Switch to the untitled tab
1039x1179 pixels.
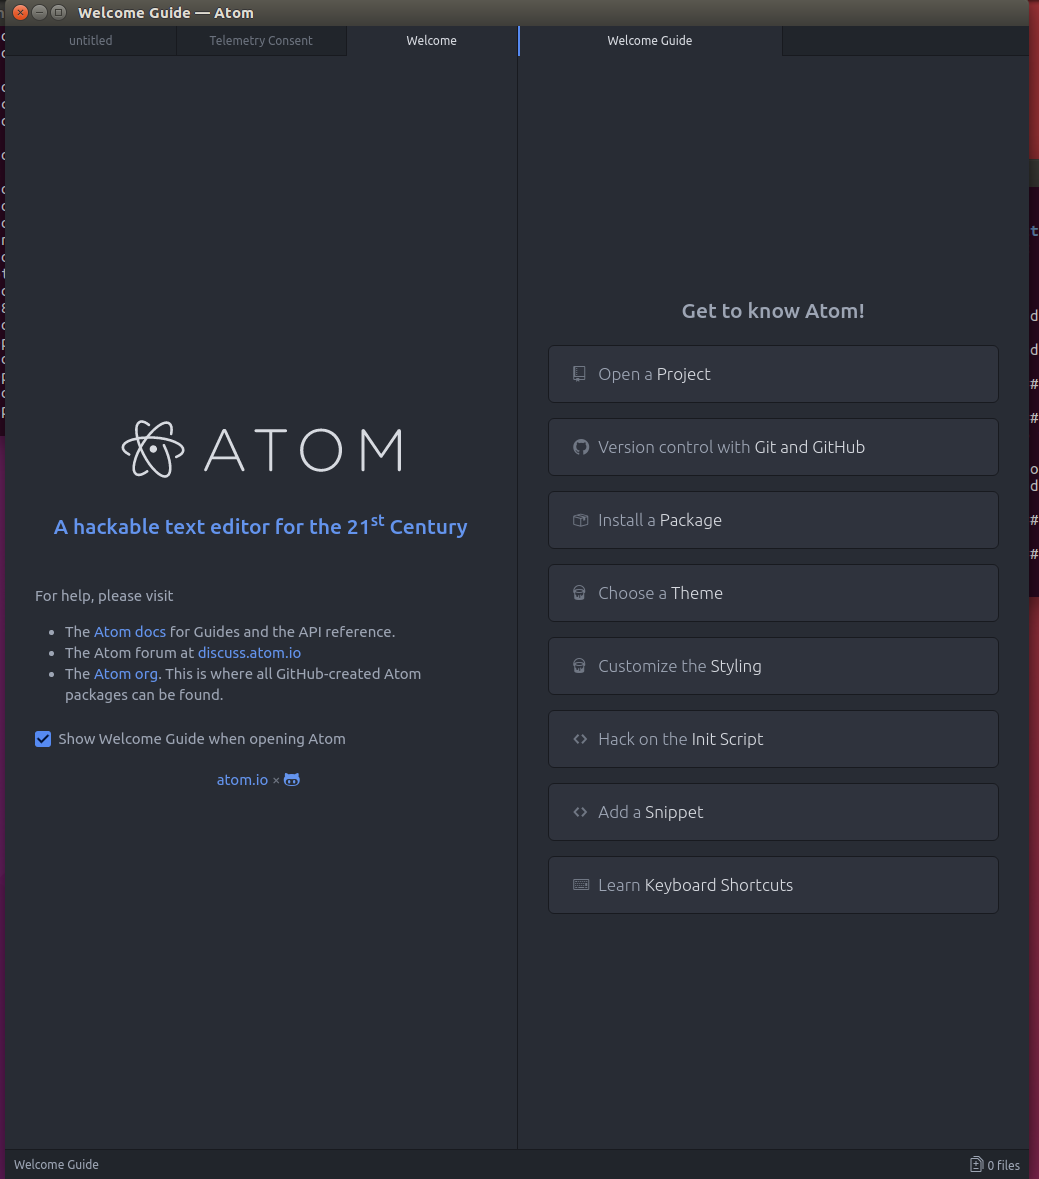90,41
